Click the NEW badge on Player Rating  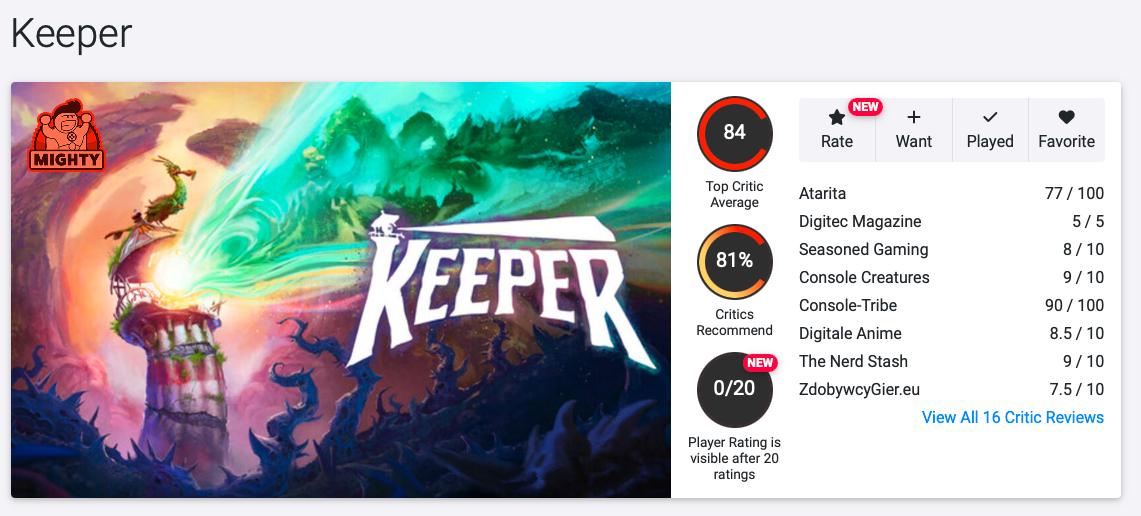click(x=760, y=362)
